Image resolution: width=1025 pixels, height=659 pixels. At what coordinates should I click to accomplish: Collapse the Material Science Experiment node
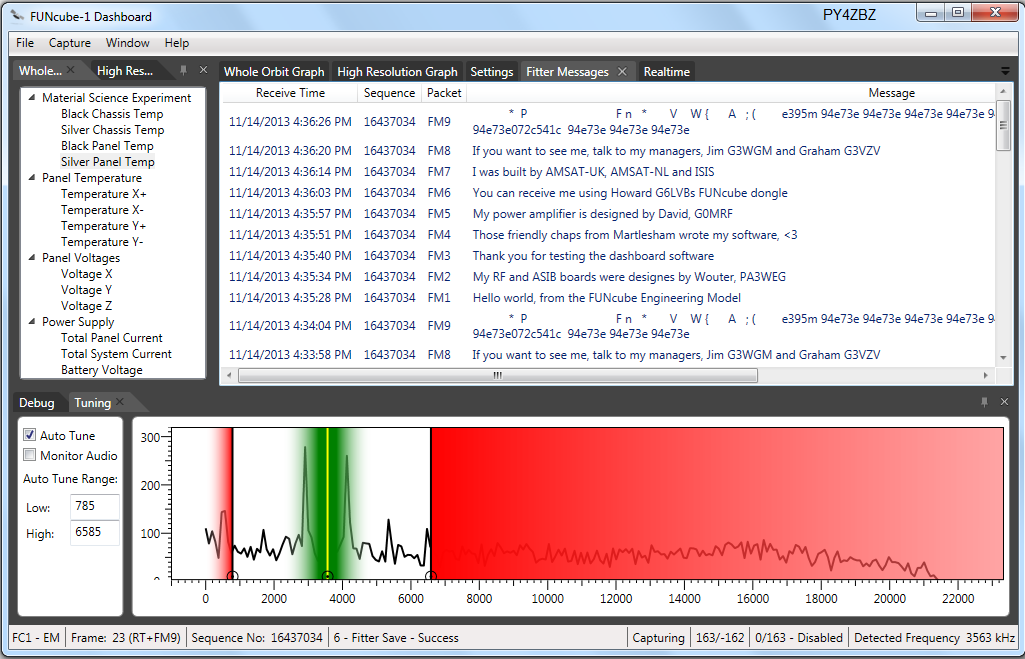click(31, 97)
